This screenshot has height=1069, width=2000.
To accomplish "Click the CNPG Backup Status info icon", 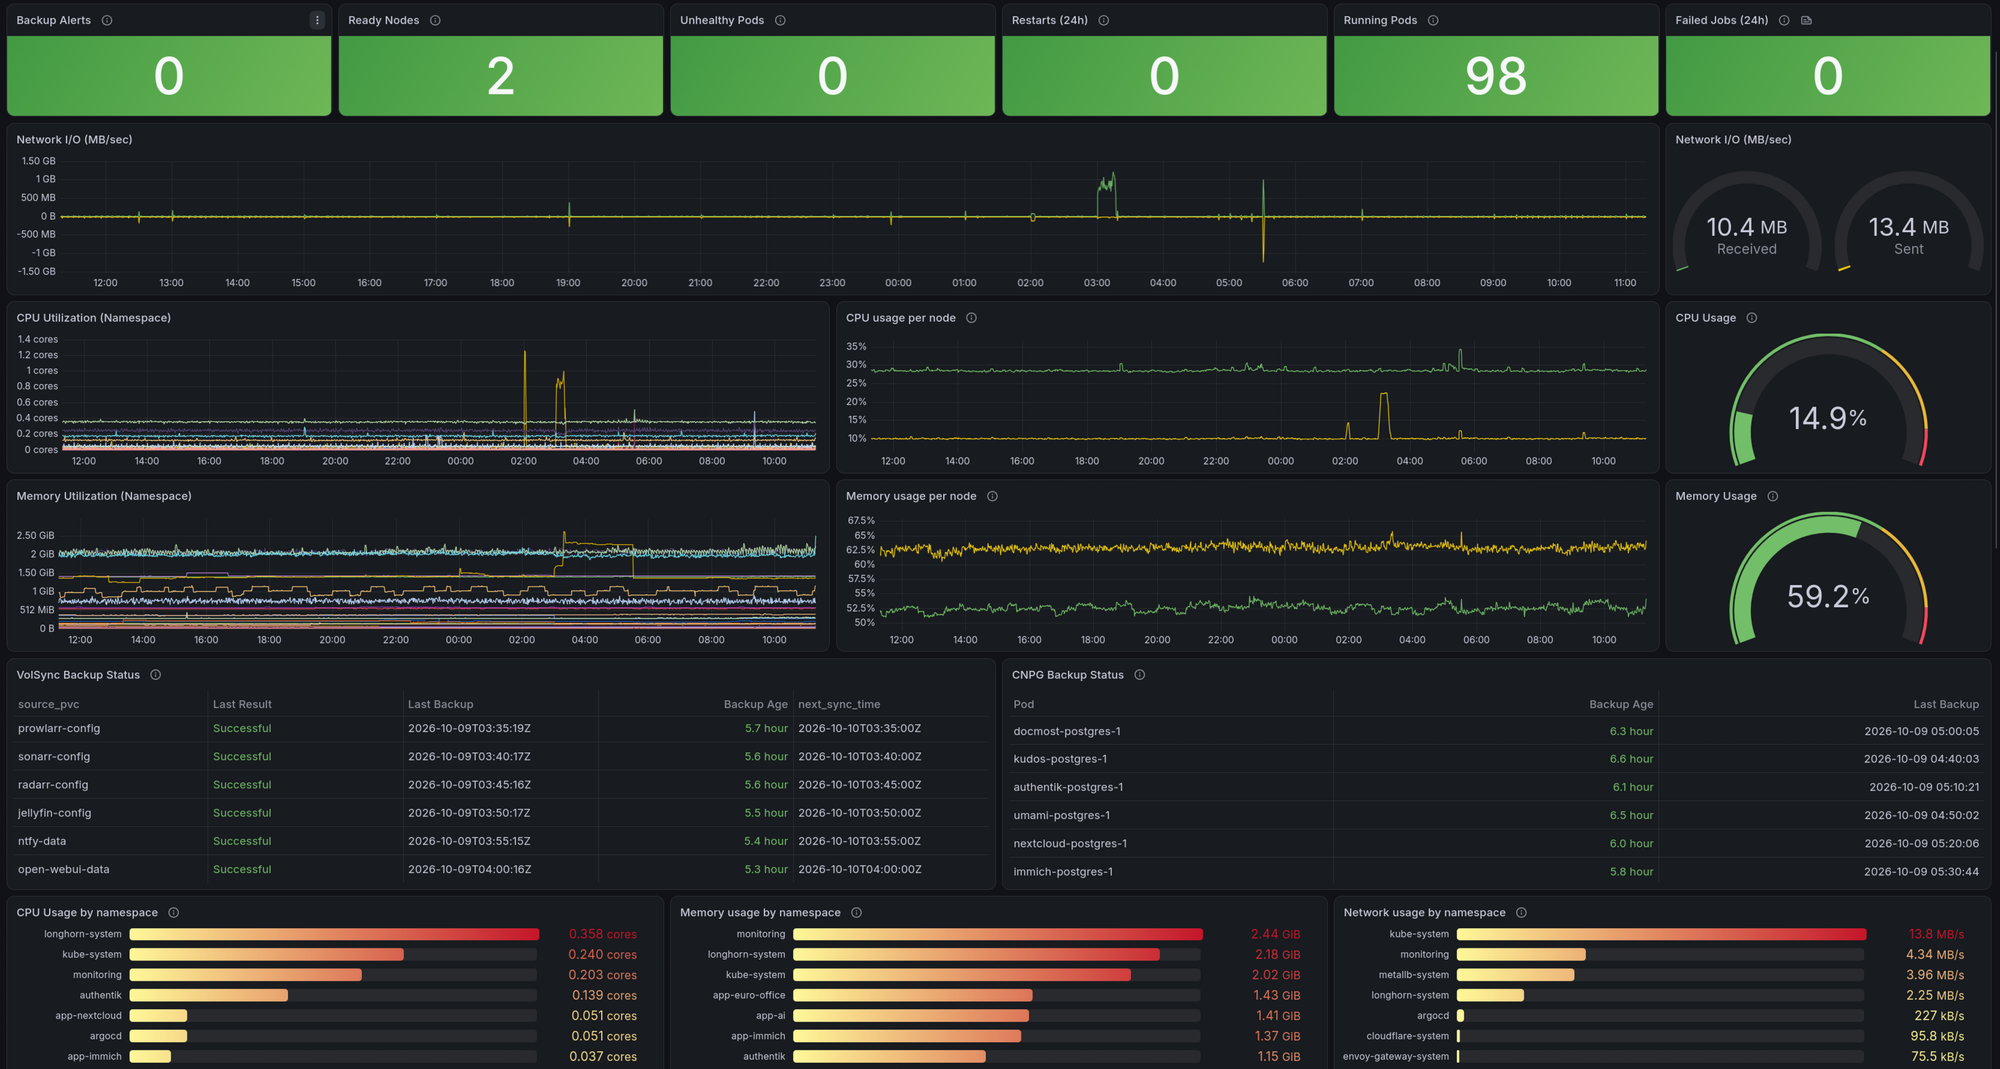I will (1140, 675).
